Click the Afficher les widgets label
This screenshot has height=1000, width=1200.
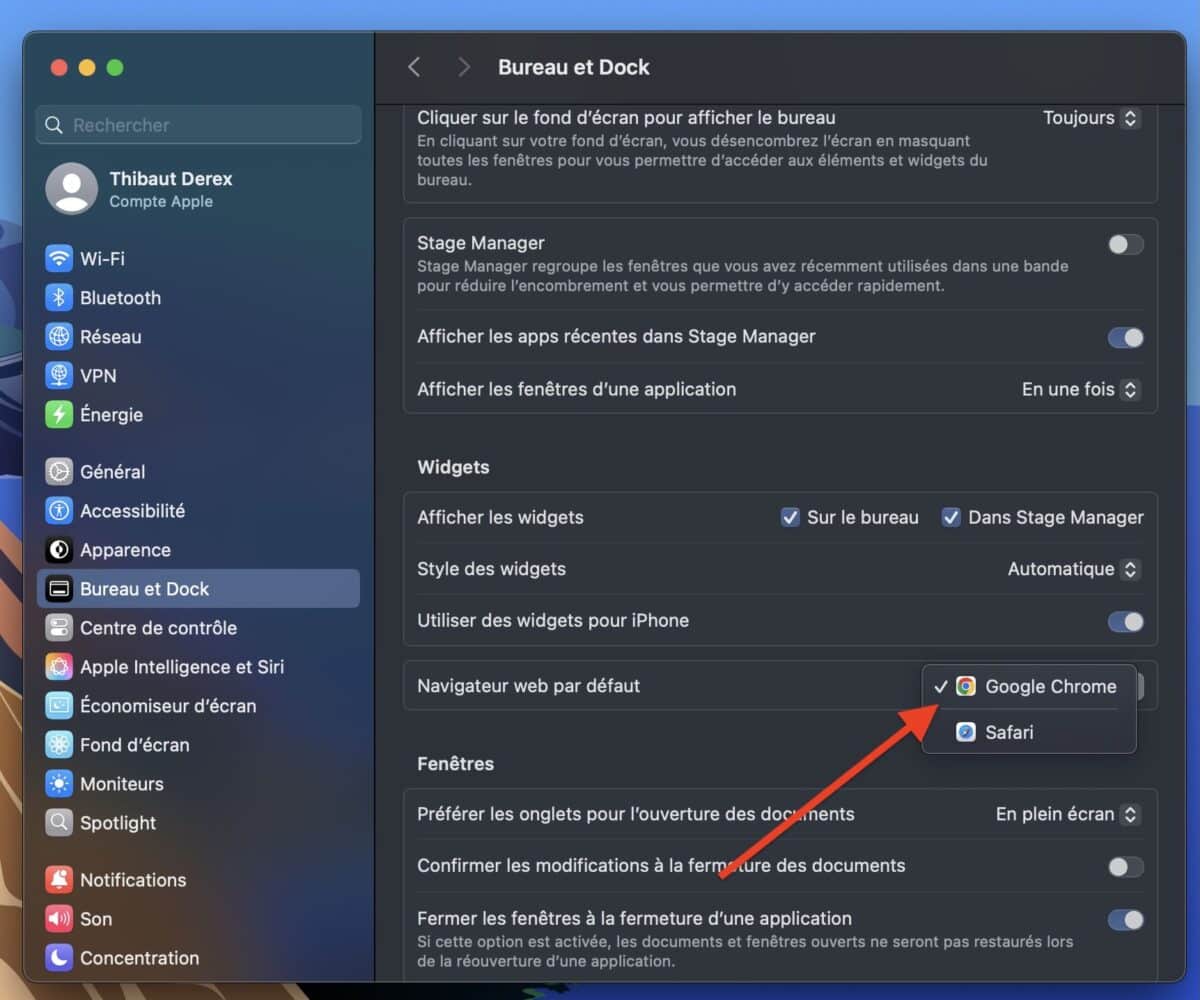click(500, 517)
